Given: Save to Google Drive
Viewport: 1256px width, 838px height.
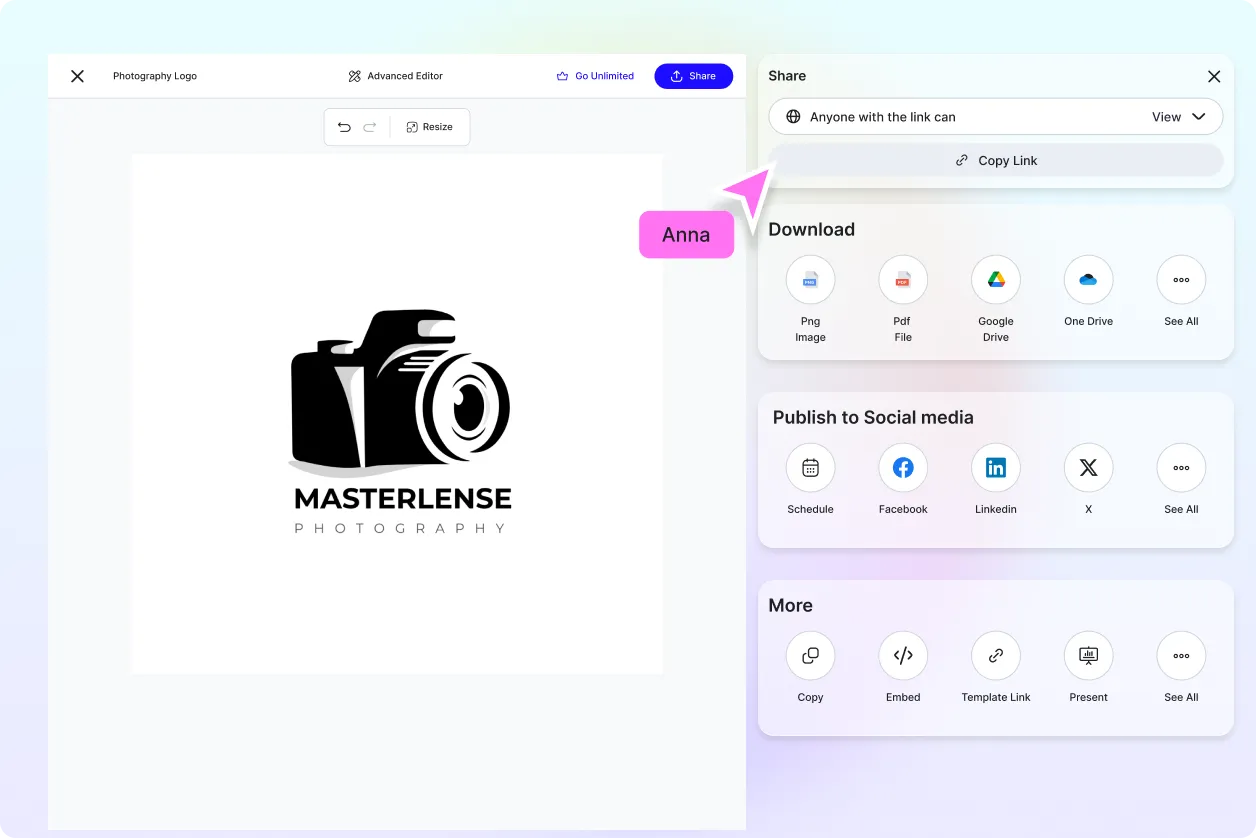Looking at the screenshot, I should tap(996, 280).
